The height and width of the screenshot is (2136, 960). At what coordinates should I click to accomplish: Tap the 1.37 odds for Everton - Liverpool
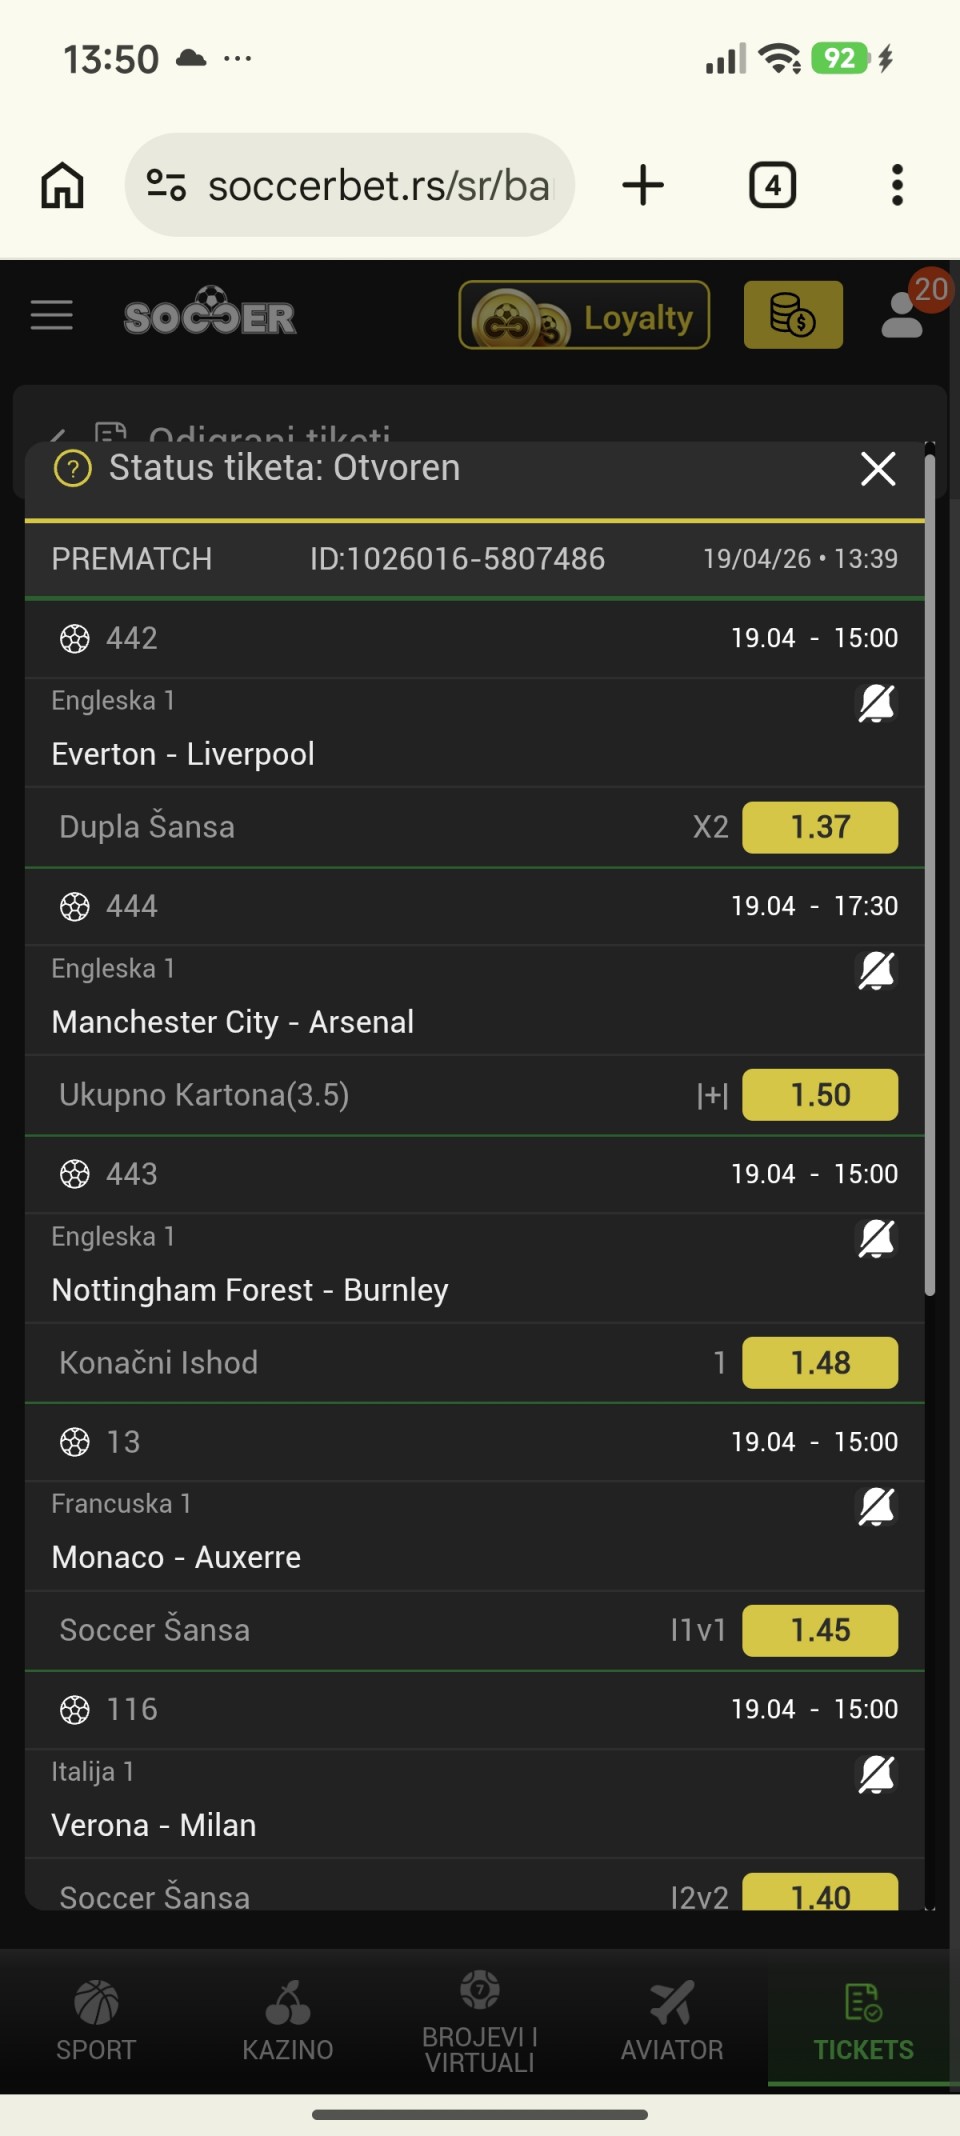click(x=820, y=827)
